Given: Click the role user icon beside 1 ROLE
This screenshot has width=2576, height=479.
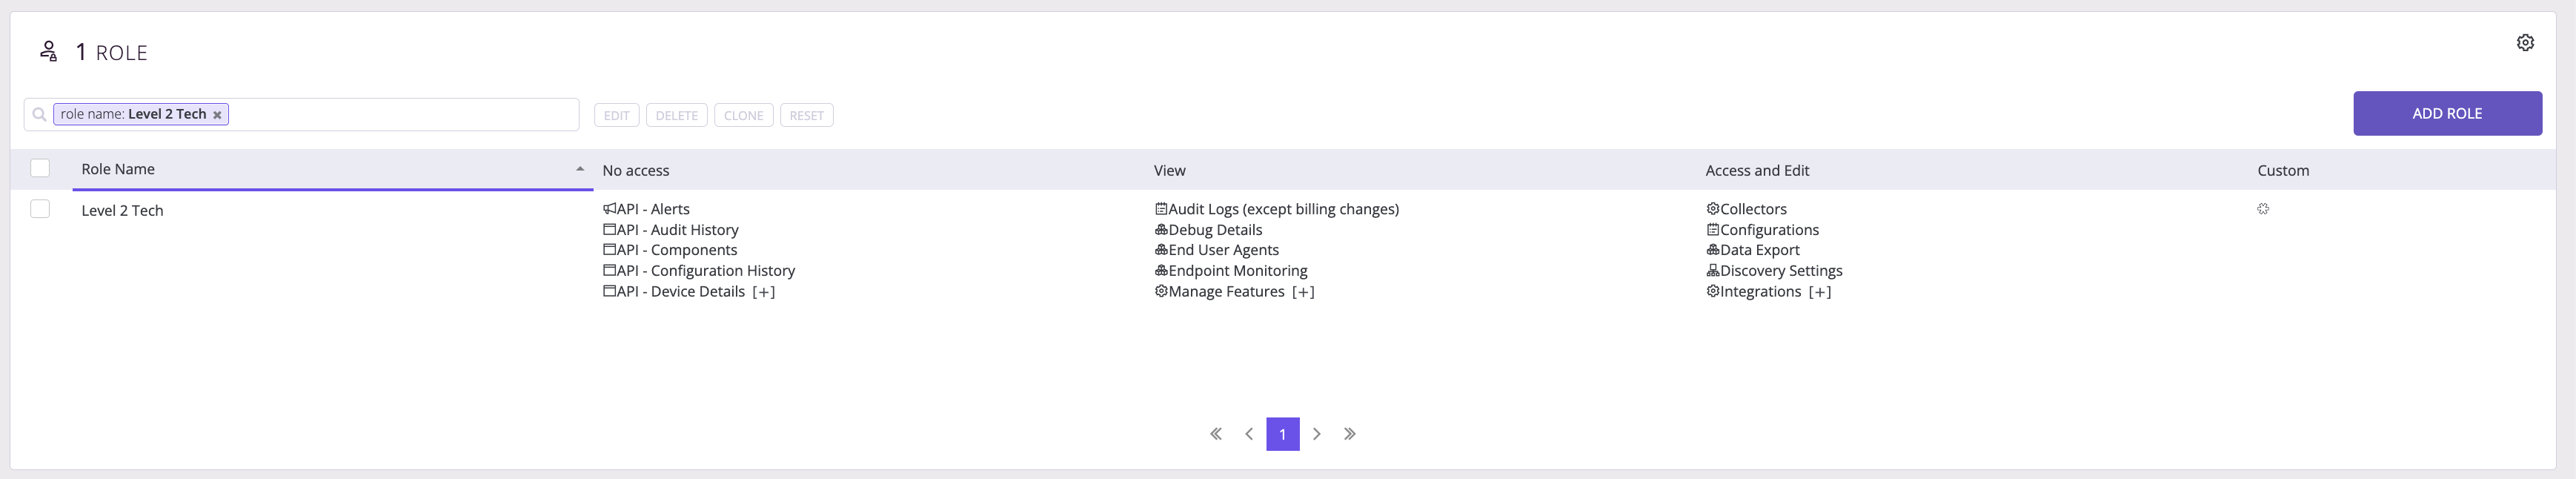Looking at the screenshot, I should click(48, 51).
